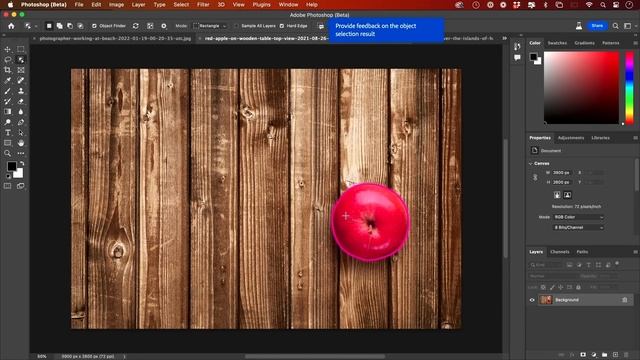Change the screen mode
Viewport: 640px width, 360px height.
click(20, 186)
